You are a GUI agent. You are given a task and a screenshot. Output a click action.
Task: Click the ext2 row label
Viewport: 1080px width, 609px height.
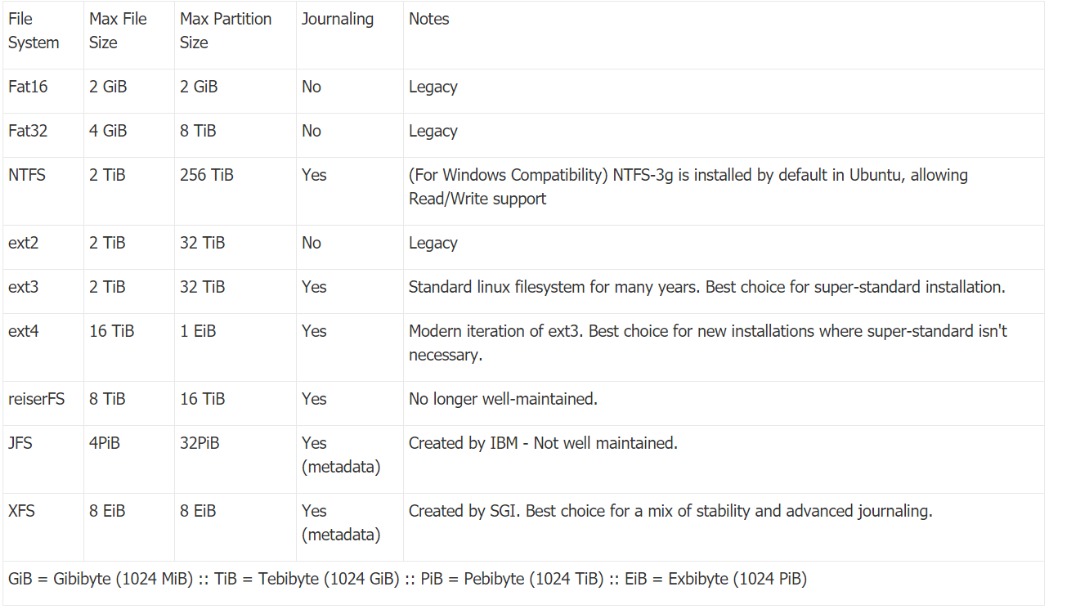(23, 243)
